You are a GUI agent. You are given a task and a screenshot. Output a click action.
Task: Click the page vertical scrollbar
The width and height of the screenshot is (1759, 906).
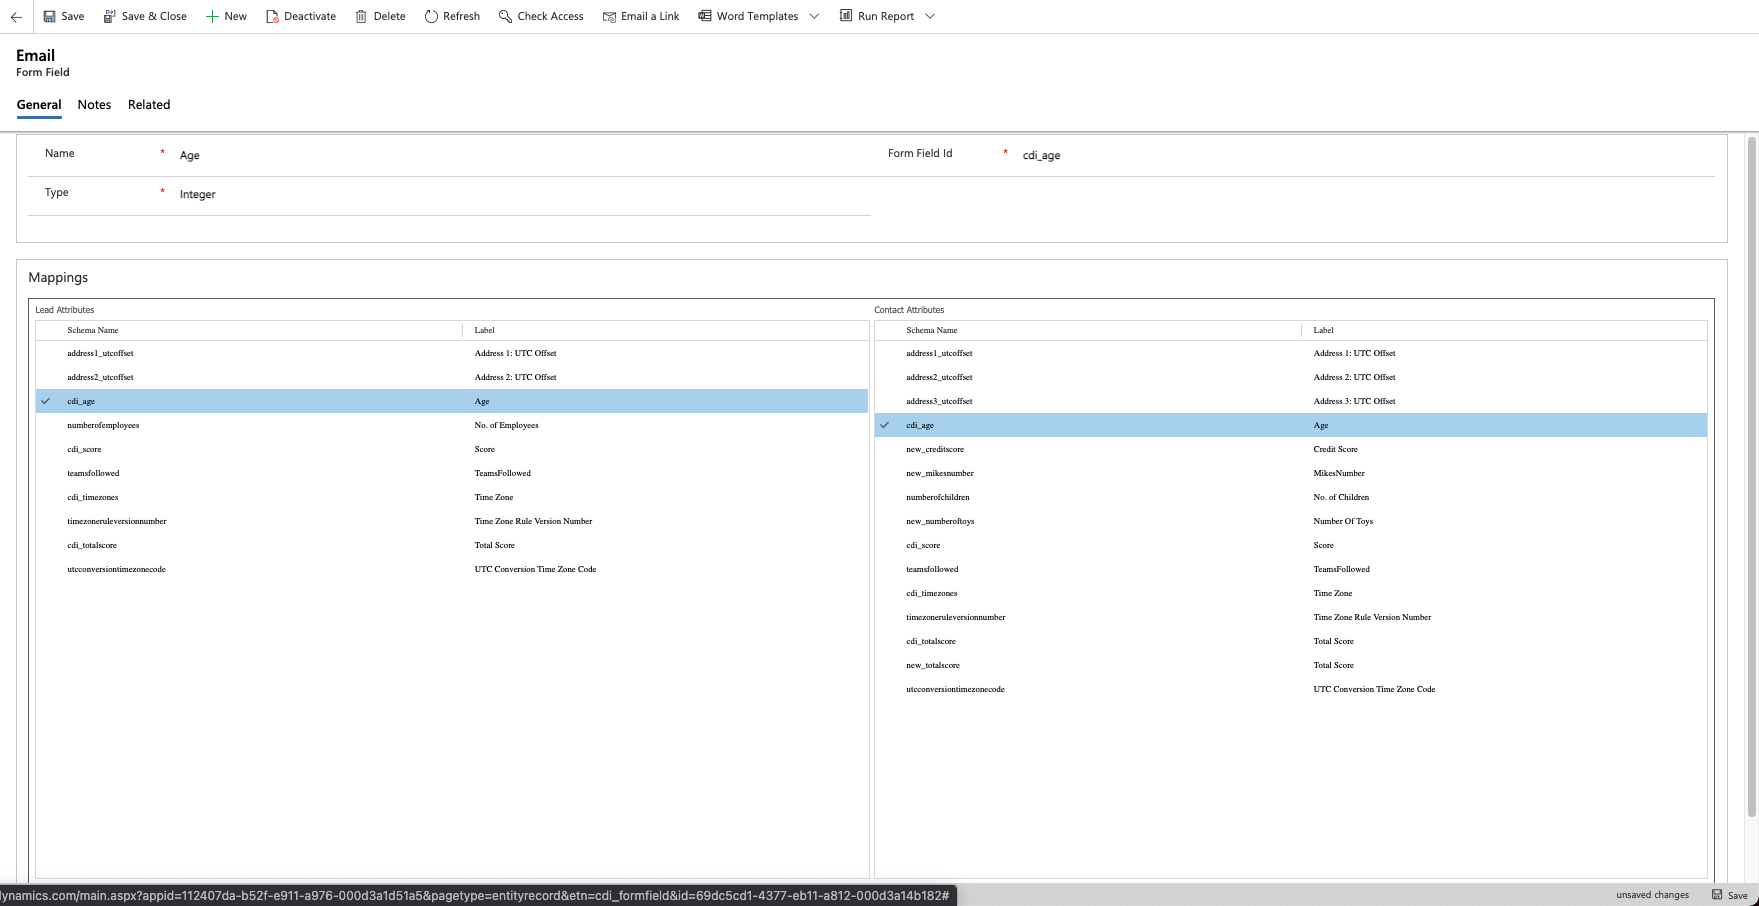pyautogui.click(x=1751, y=478)
